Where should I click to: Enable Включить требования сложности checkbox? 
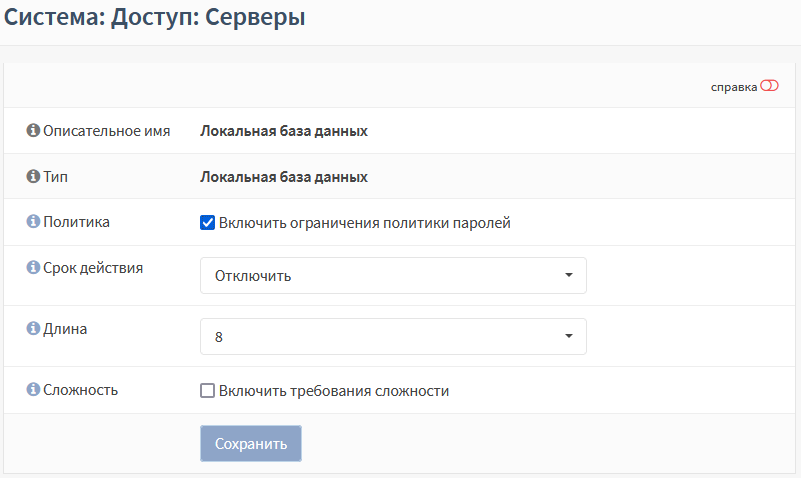point(207,391)
